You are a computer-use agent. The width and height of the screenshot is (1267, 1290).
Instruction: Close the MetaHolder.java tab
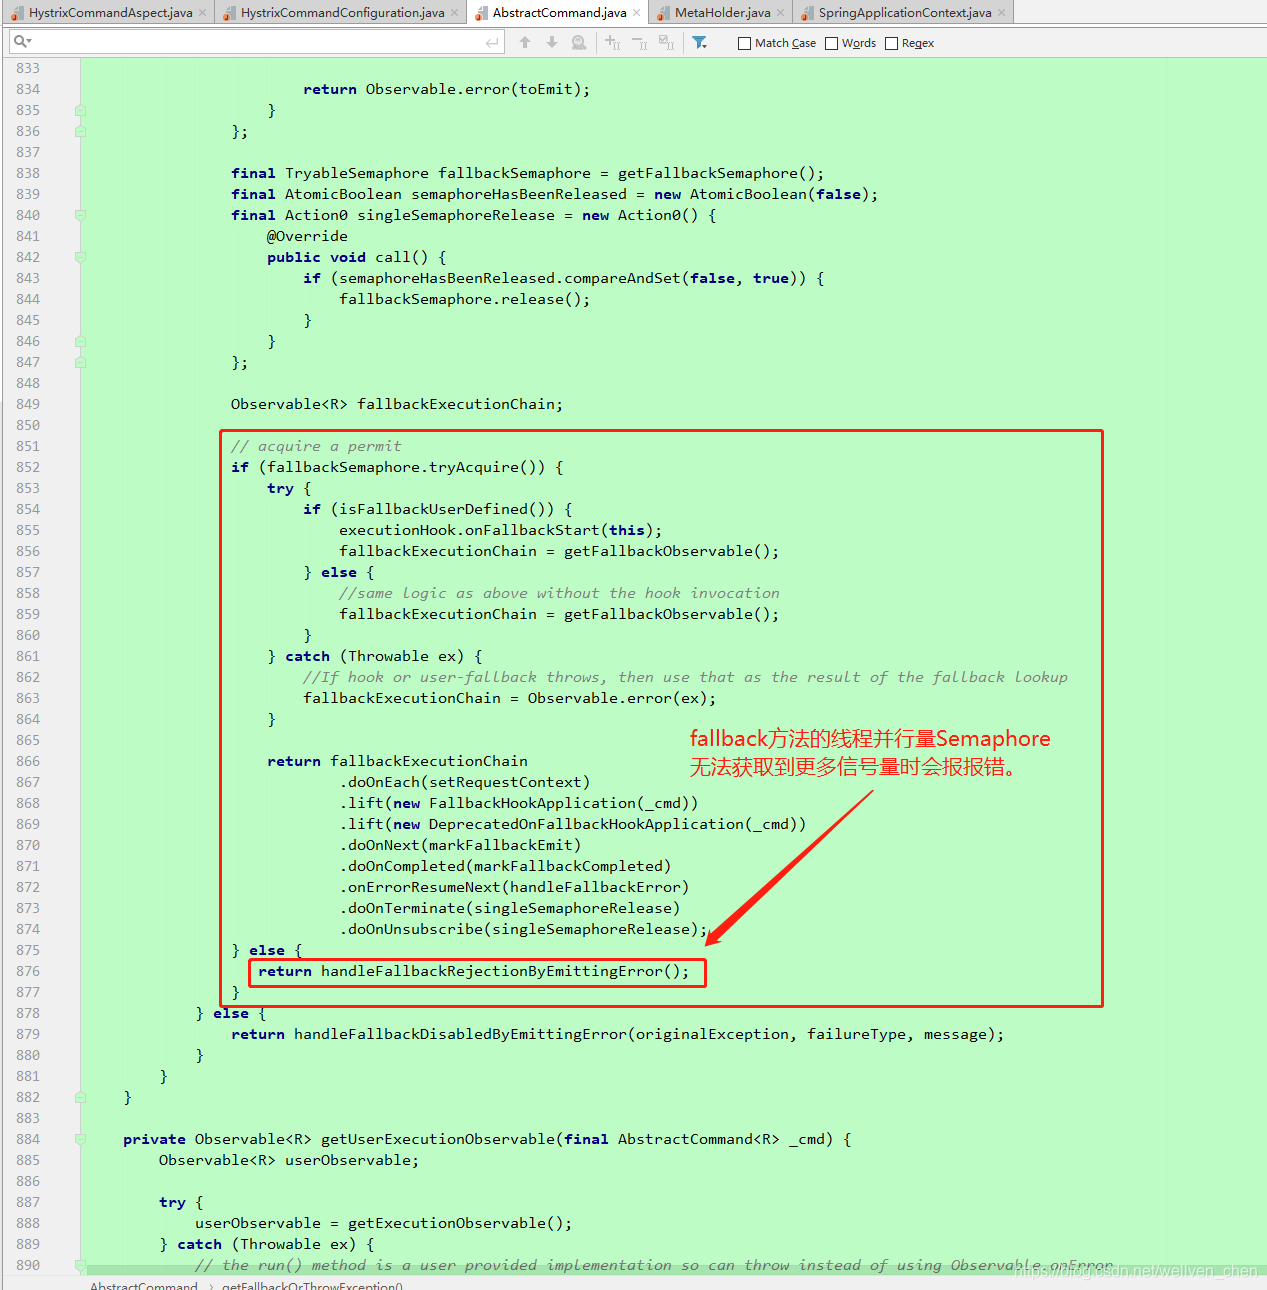pos(780,13)
